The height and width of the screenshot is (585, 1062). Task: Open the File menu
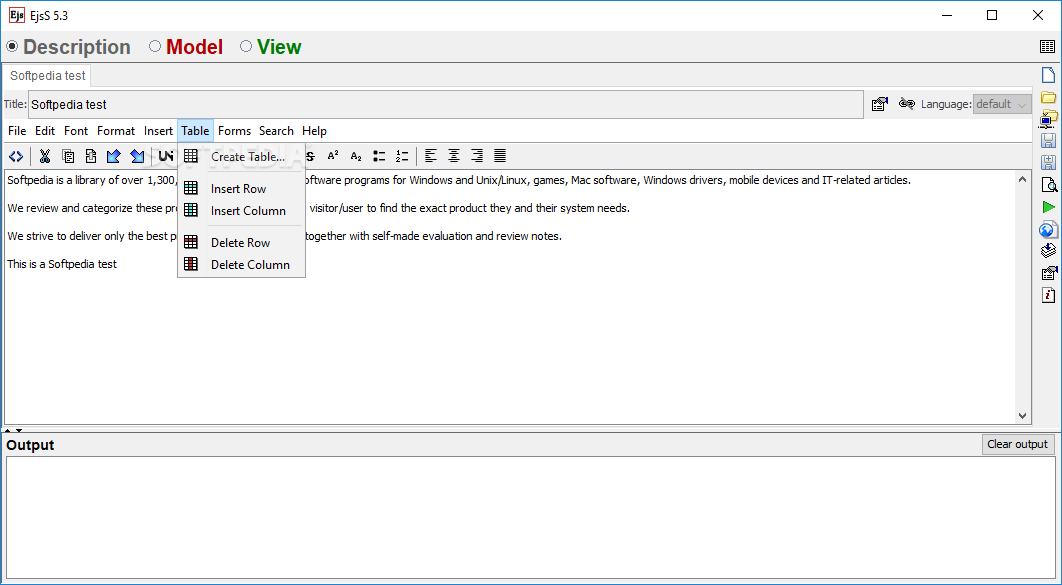[x=17, y=131]
